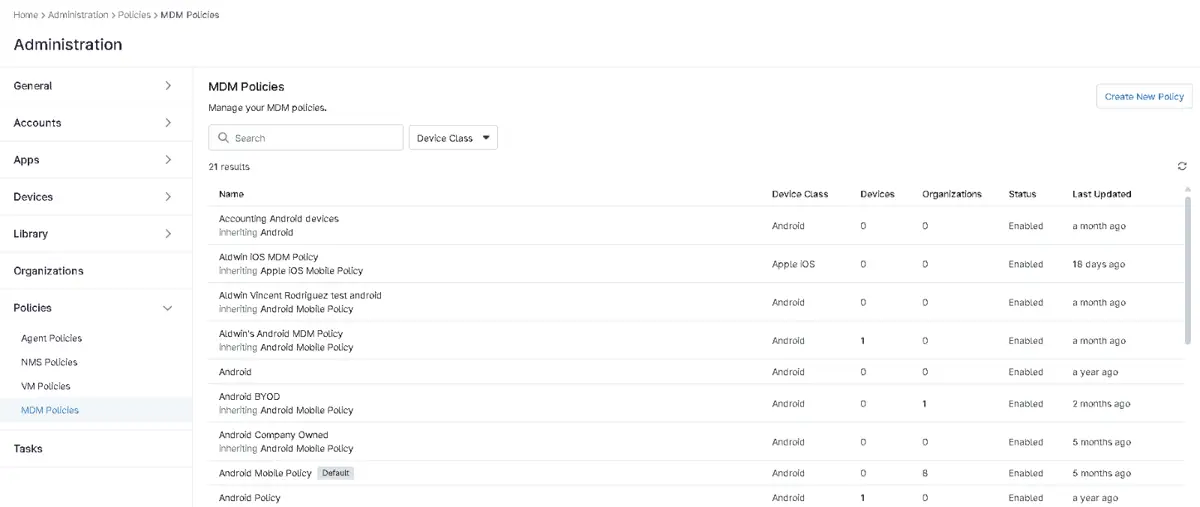Image resolution: width=1200 pixels, height=507 pixels.
Task: Open Android BYOD policy
Action: 249,397
